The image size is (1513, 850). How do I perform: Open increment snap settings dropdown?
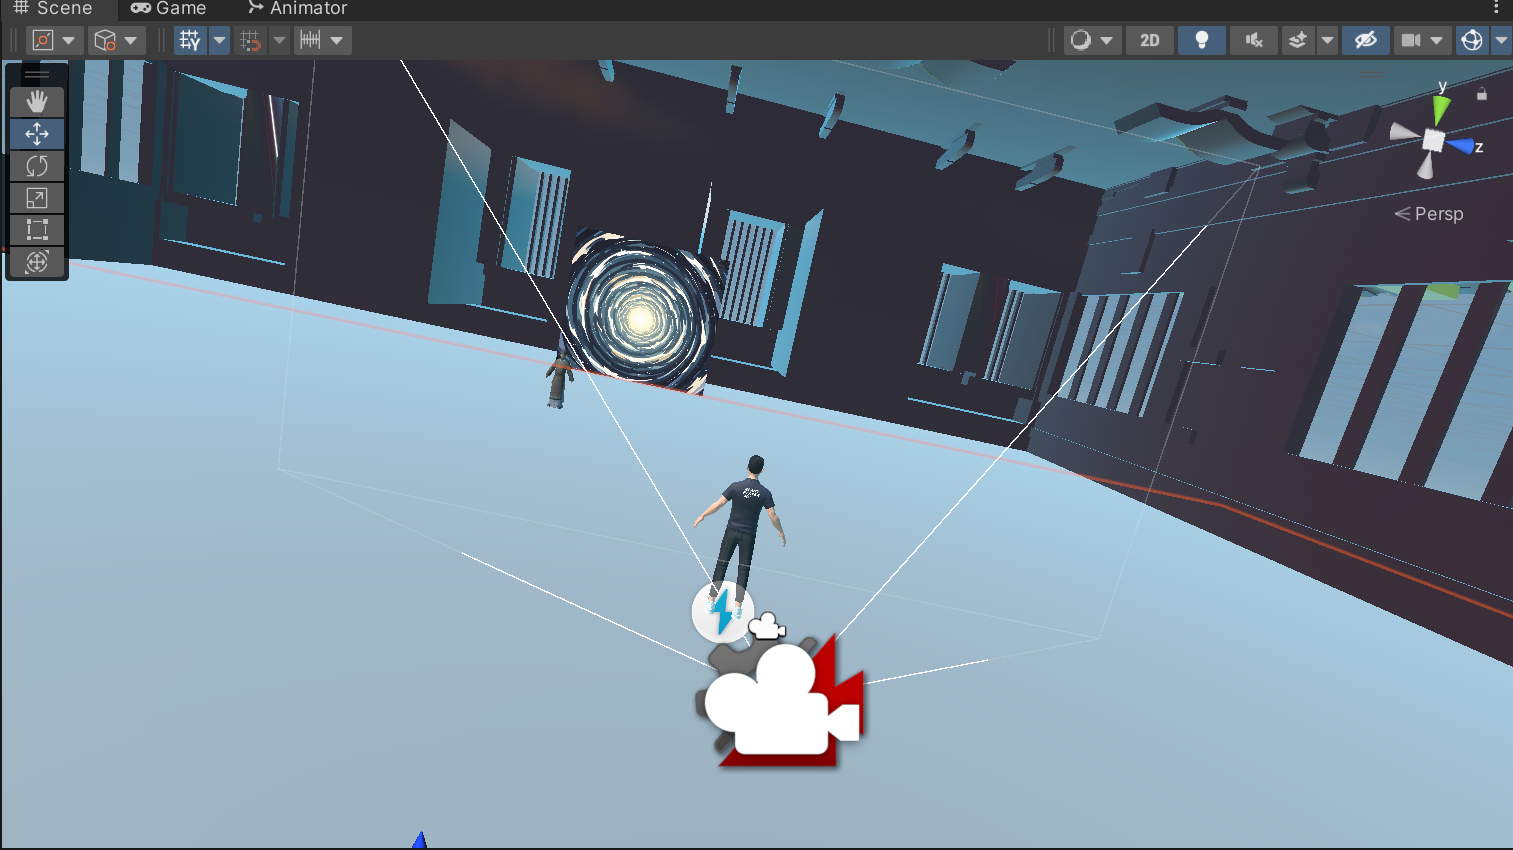click(x=338, y=40)
